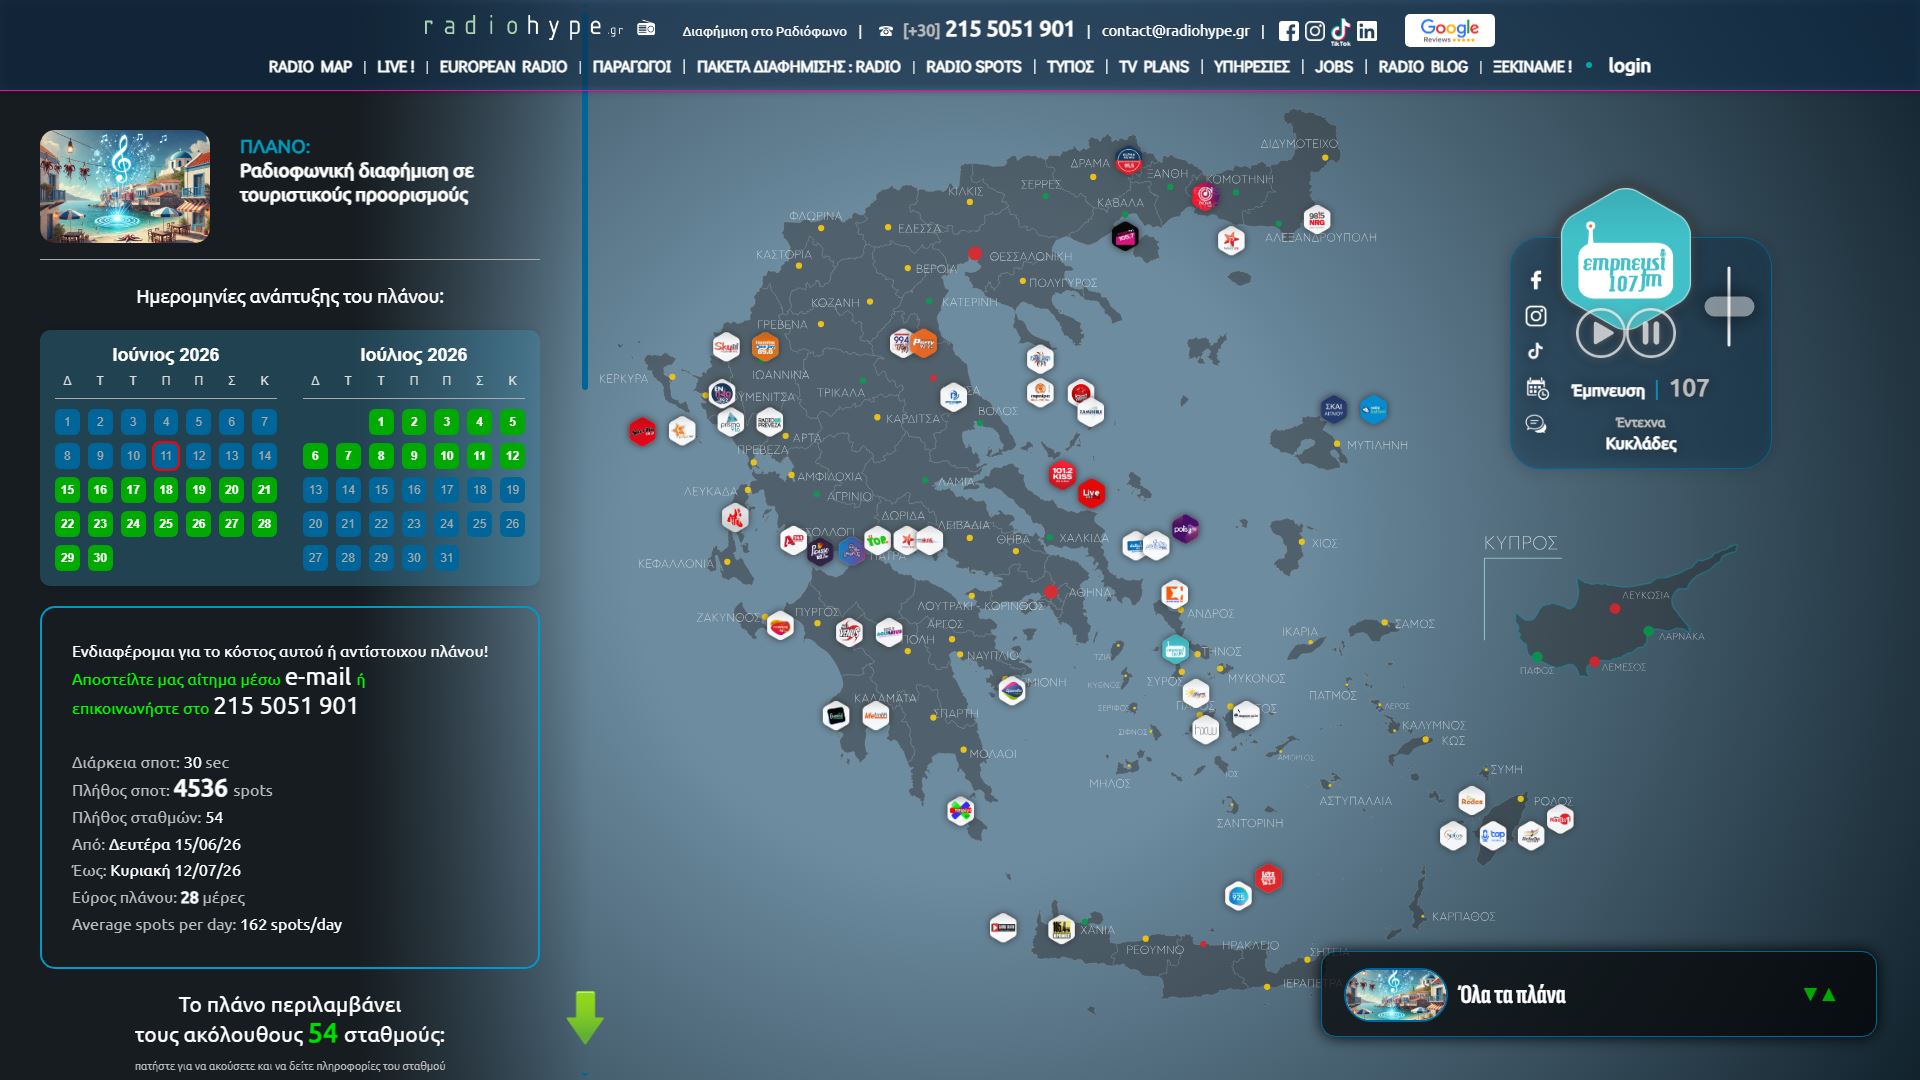Viewport: 1920px width, 1080px height.
Task: Open the EUROPEAN RADIO menu item
Action: pyautogui.click(x=503, y=67)
